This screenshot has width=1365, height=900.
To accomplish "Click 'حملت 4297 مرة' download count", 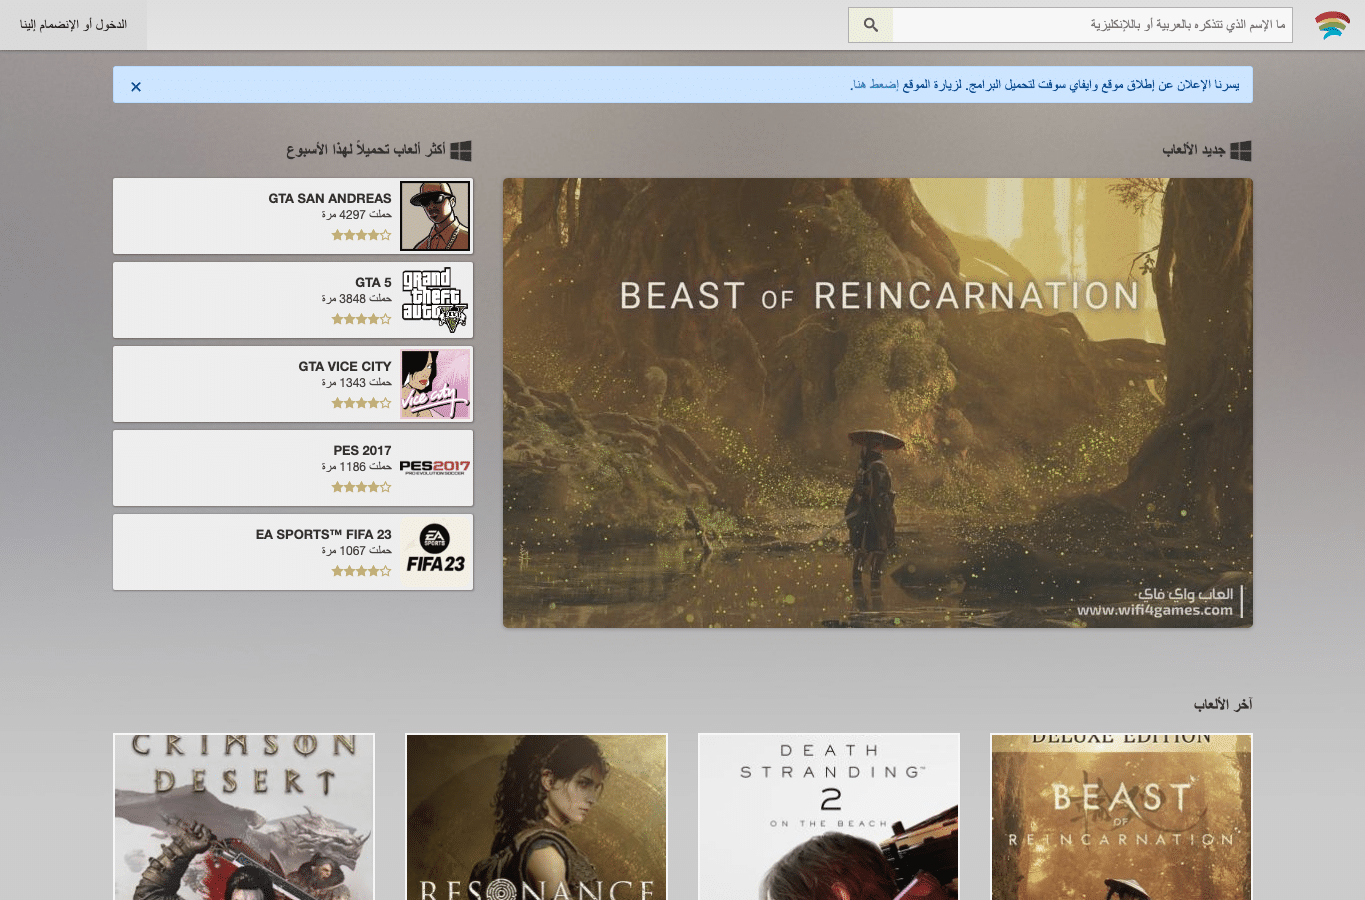I will click(357, 215).
